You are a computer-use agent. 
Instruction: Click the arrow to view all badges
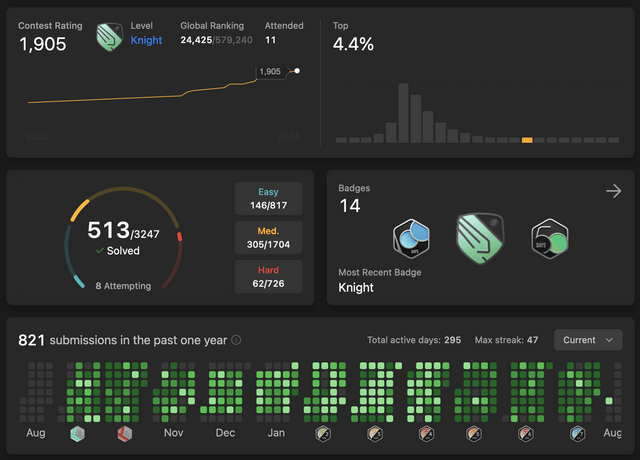pyautogui.click(x=613, y=191)
